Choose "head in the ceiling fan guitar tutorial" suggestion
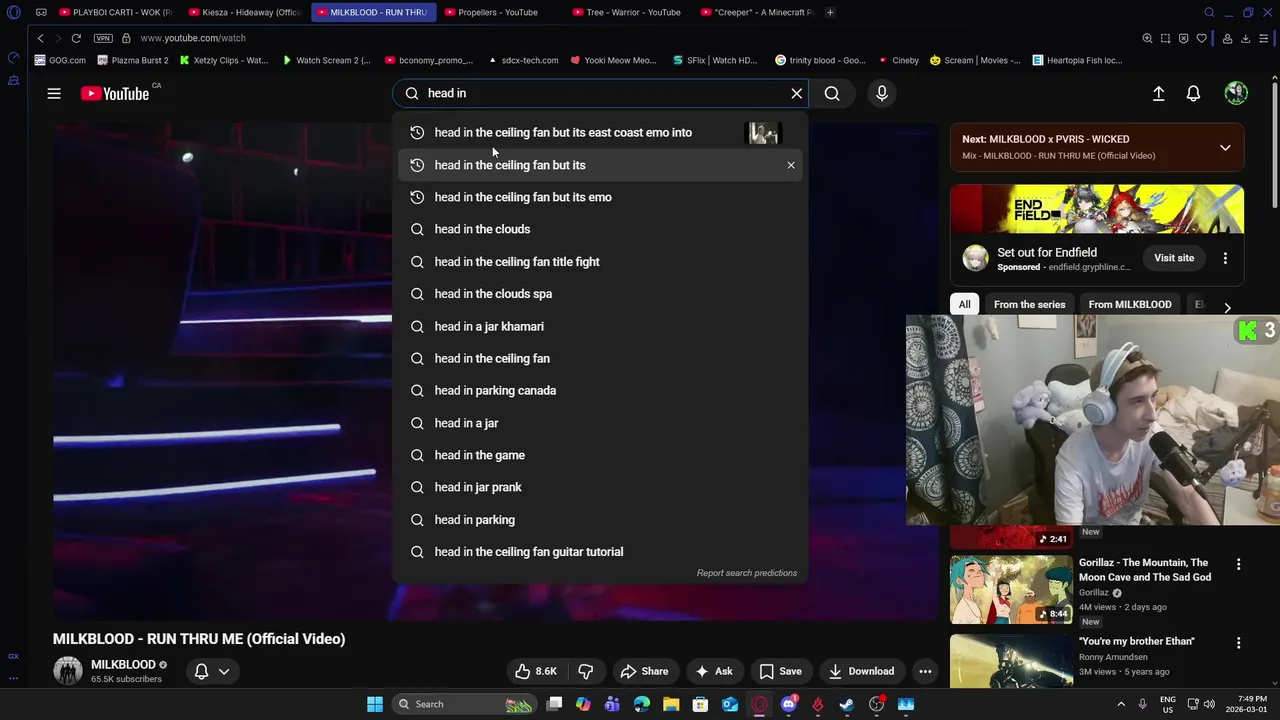This screenshot has width=1280, height=720. (x=599, y=552)
